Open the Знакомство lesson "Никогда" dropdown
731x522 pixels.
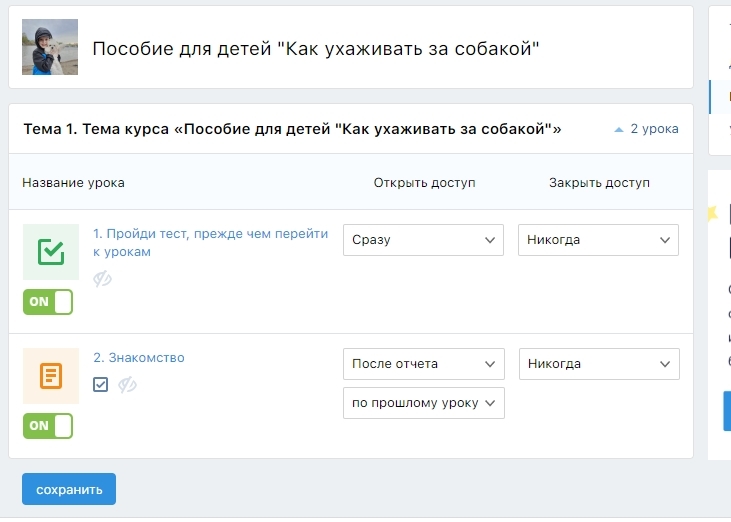point(599,364)
